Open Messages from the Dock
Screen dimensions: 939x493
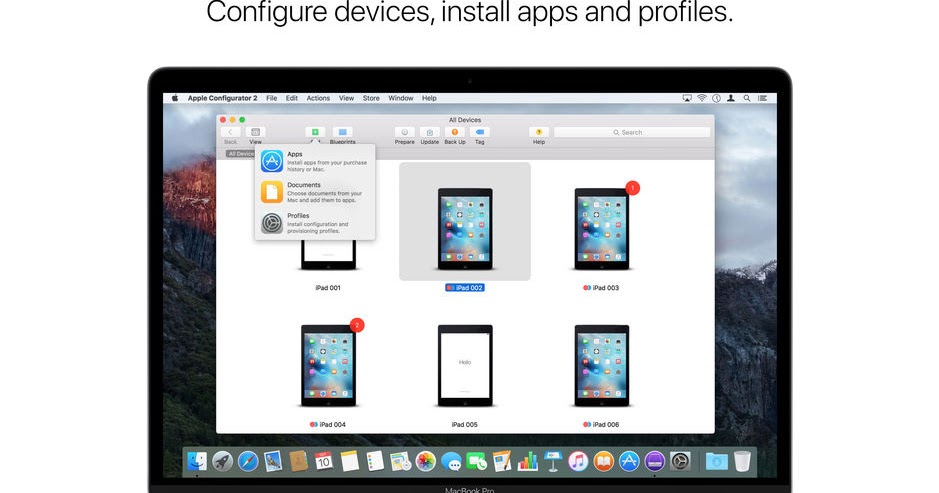coord(451,461)
